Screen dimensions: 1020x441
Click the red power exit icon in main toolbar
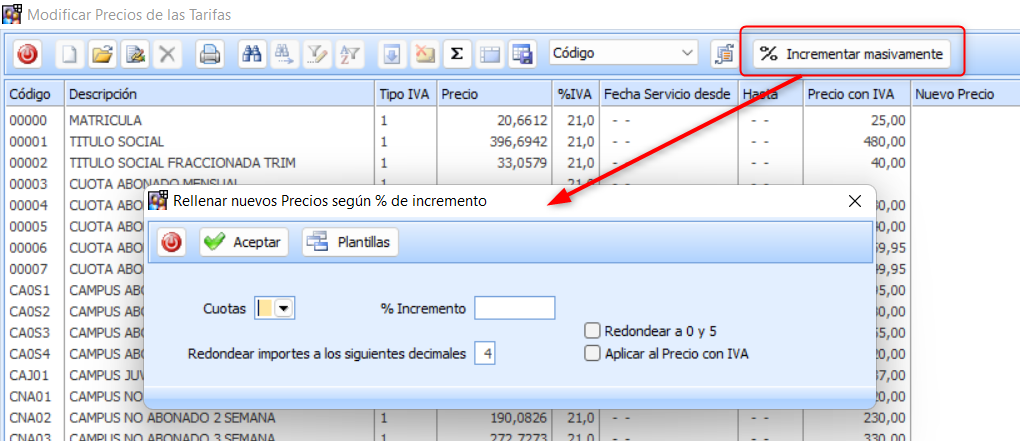point(27,54)
